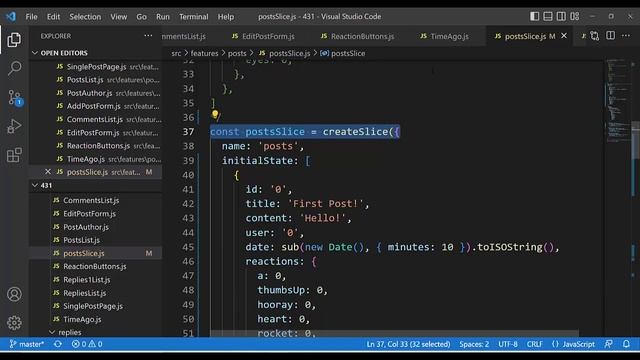Split the editor right
Viewport: 640px width, 360px height.
click(x=610, y=36)
